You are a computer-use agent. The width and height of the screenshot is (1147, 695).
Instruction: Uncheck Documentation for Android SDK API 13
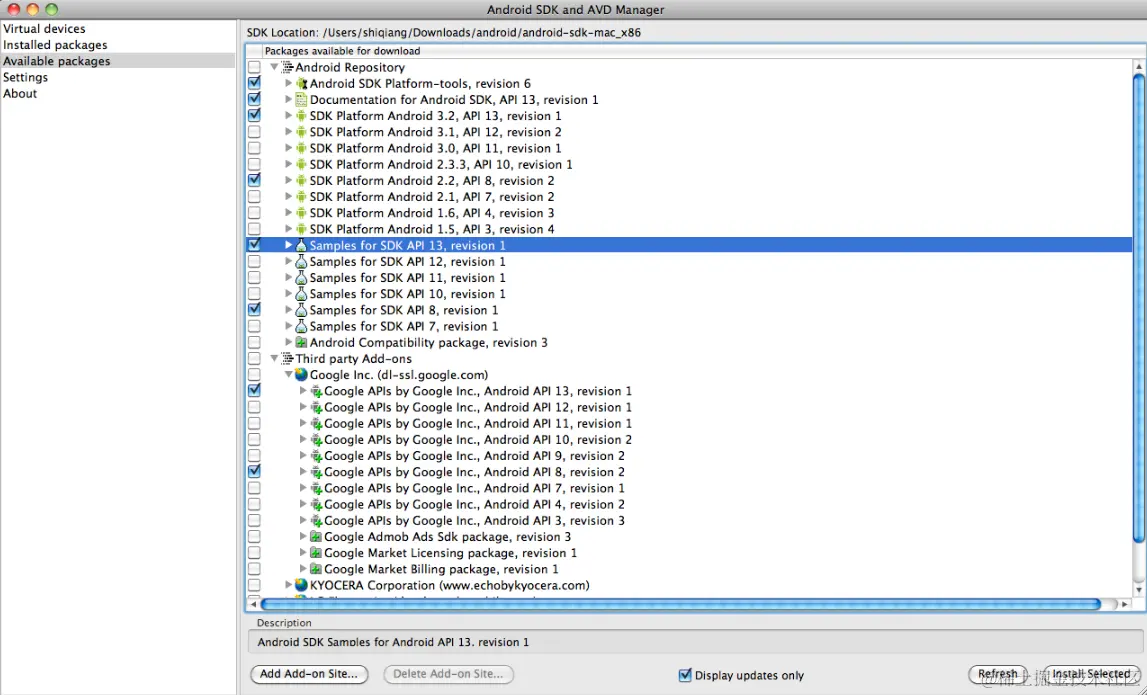click(254, 99)
